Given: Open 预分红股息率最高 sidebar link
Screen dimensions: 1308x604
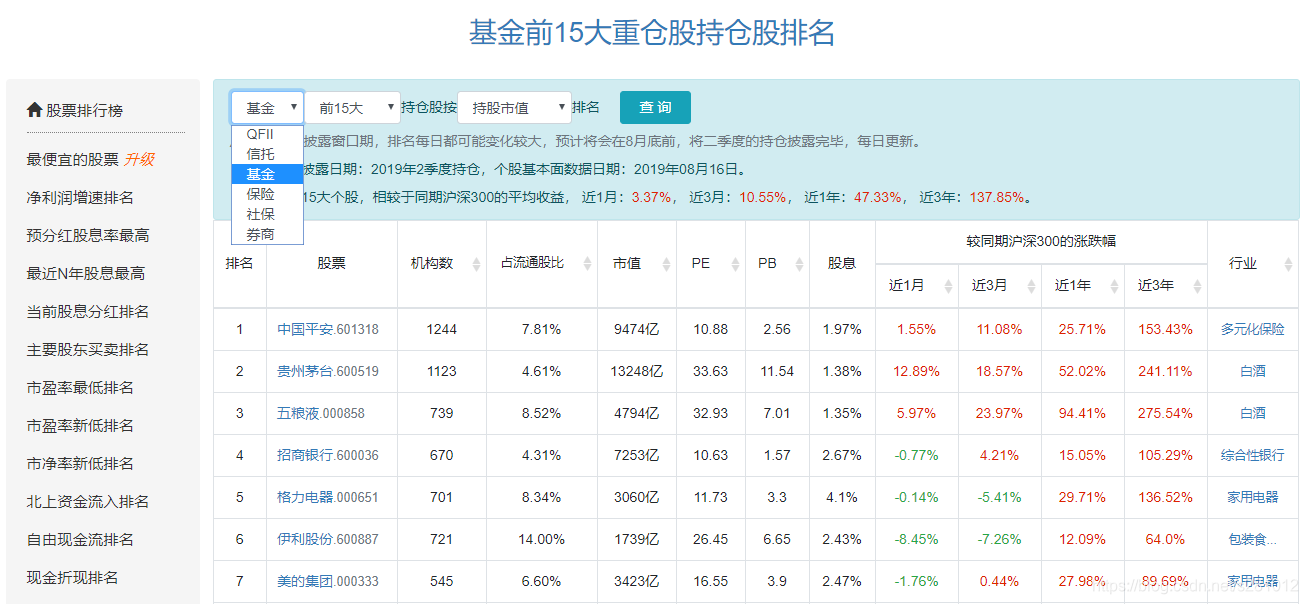Looking at the screenshot, I should pyautogui.click(x=88, y=236).
